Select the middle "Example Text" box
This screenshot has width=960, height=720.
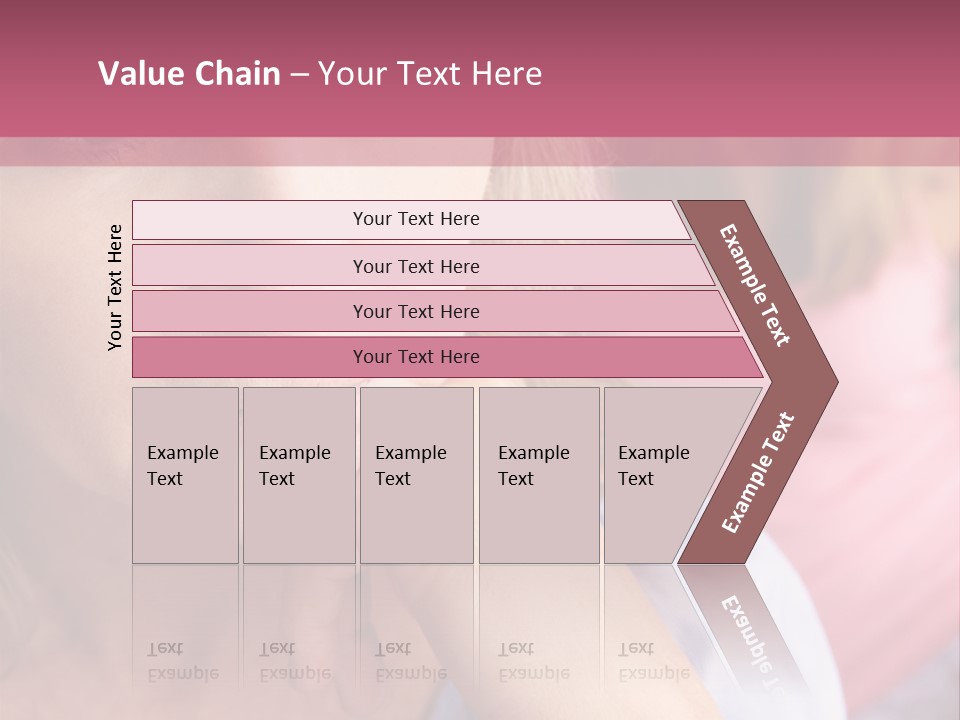click(x=415, y=474)
